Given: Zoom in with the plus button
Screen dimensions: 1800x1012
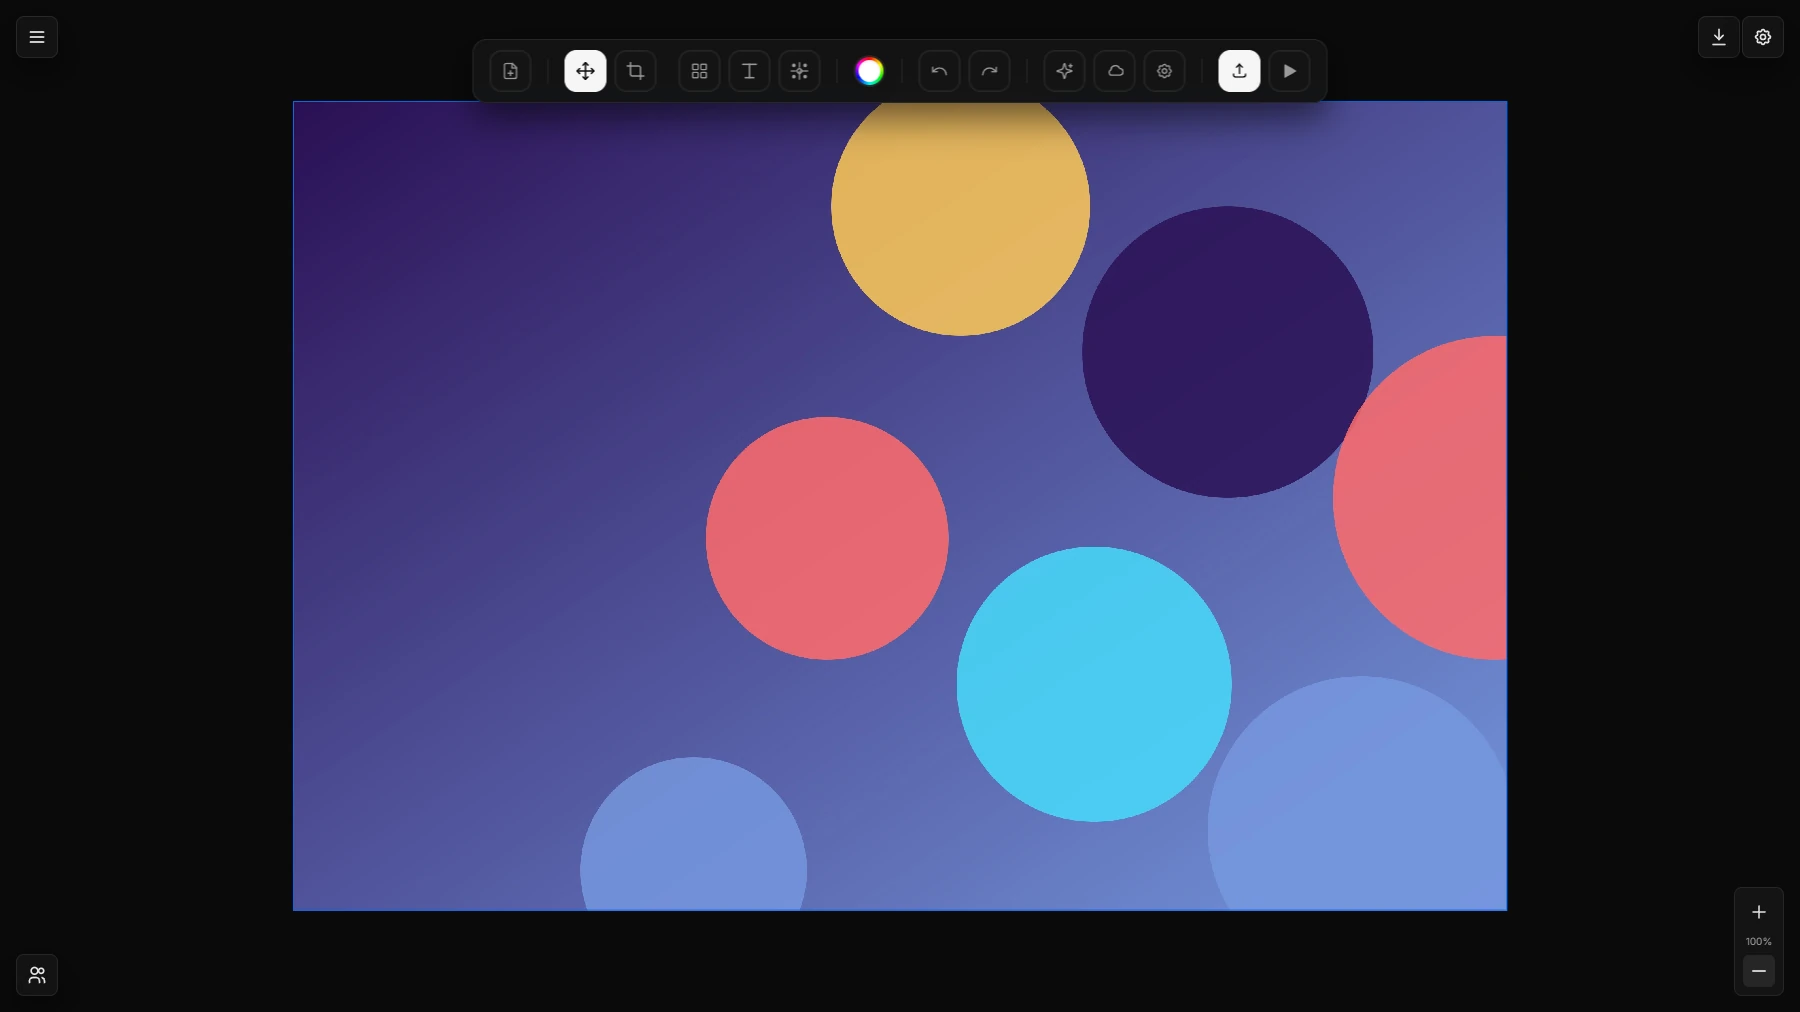Looking at the screenshot, I should [1759, 912].
